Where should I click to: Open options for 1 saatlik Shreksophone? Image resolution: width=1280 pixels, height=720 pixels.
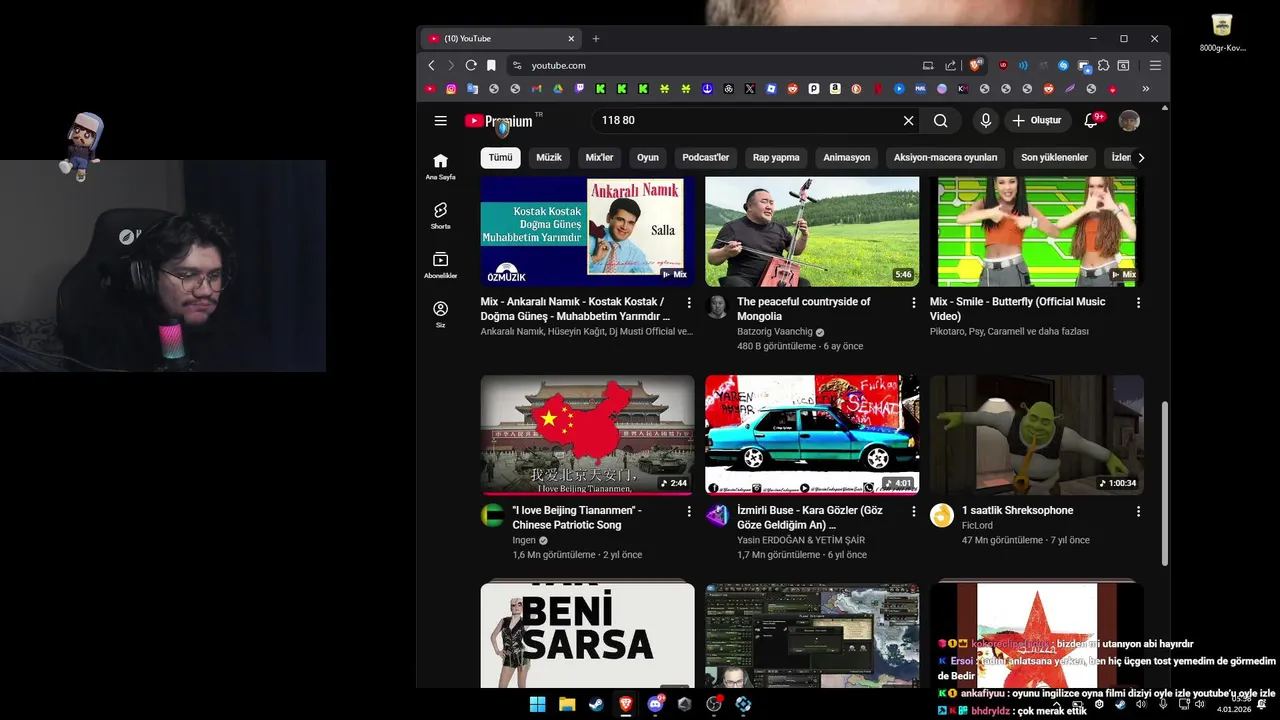click(1138, 511)
